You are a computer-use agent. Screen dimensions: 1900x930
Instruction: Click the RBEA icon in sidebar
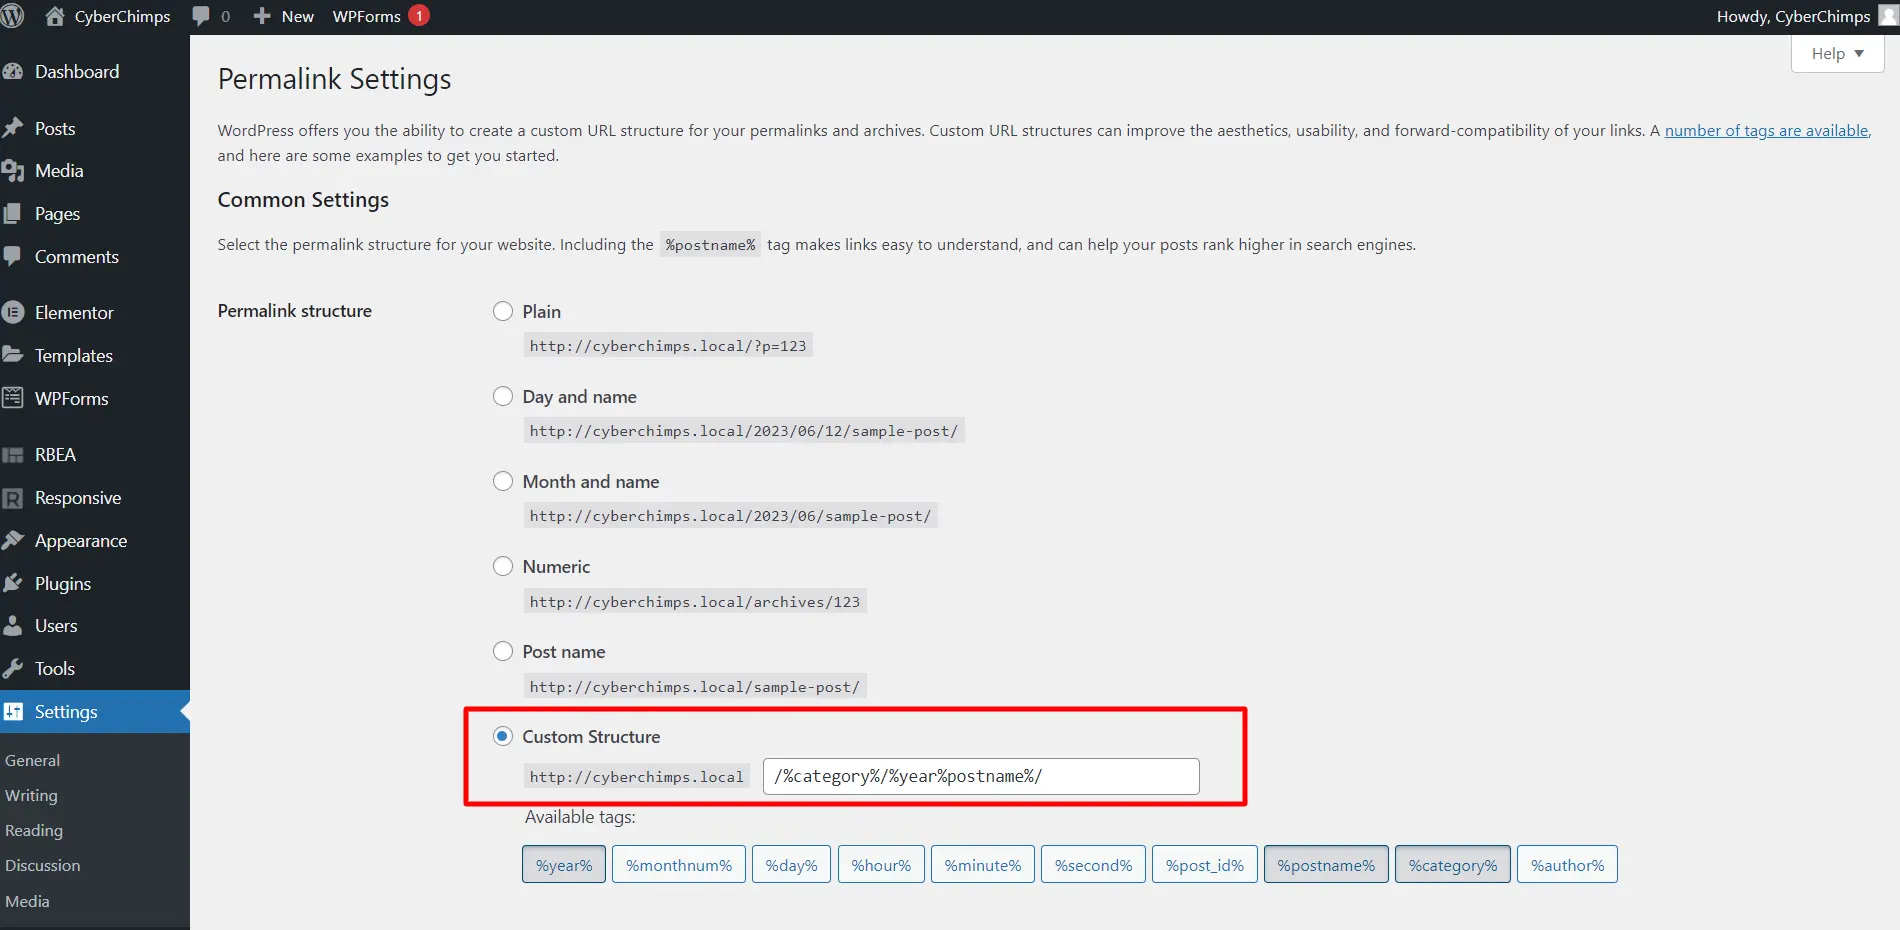pyautogui.click(x=13, y=455)
